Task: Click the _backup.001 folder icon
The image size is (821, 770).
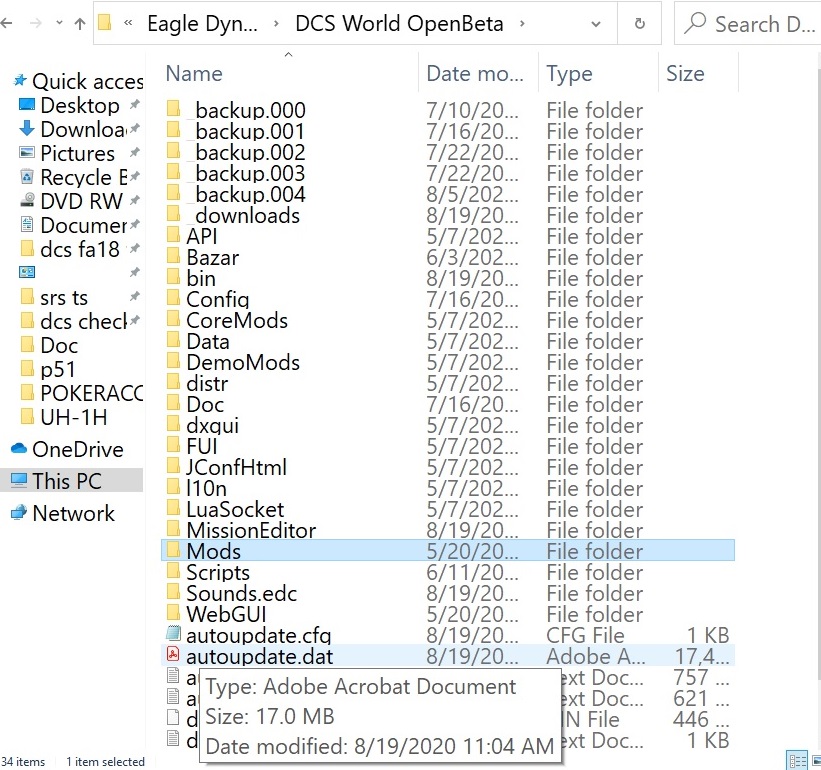Action: (x=174, y=129)
